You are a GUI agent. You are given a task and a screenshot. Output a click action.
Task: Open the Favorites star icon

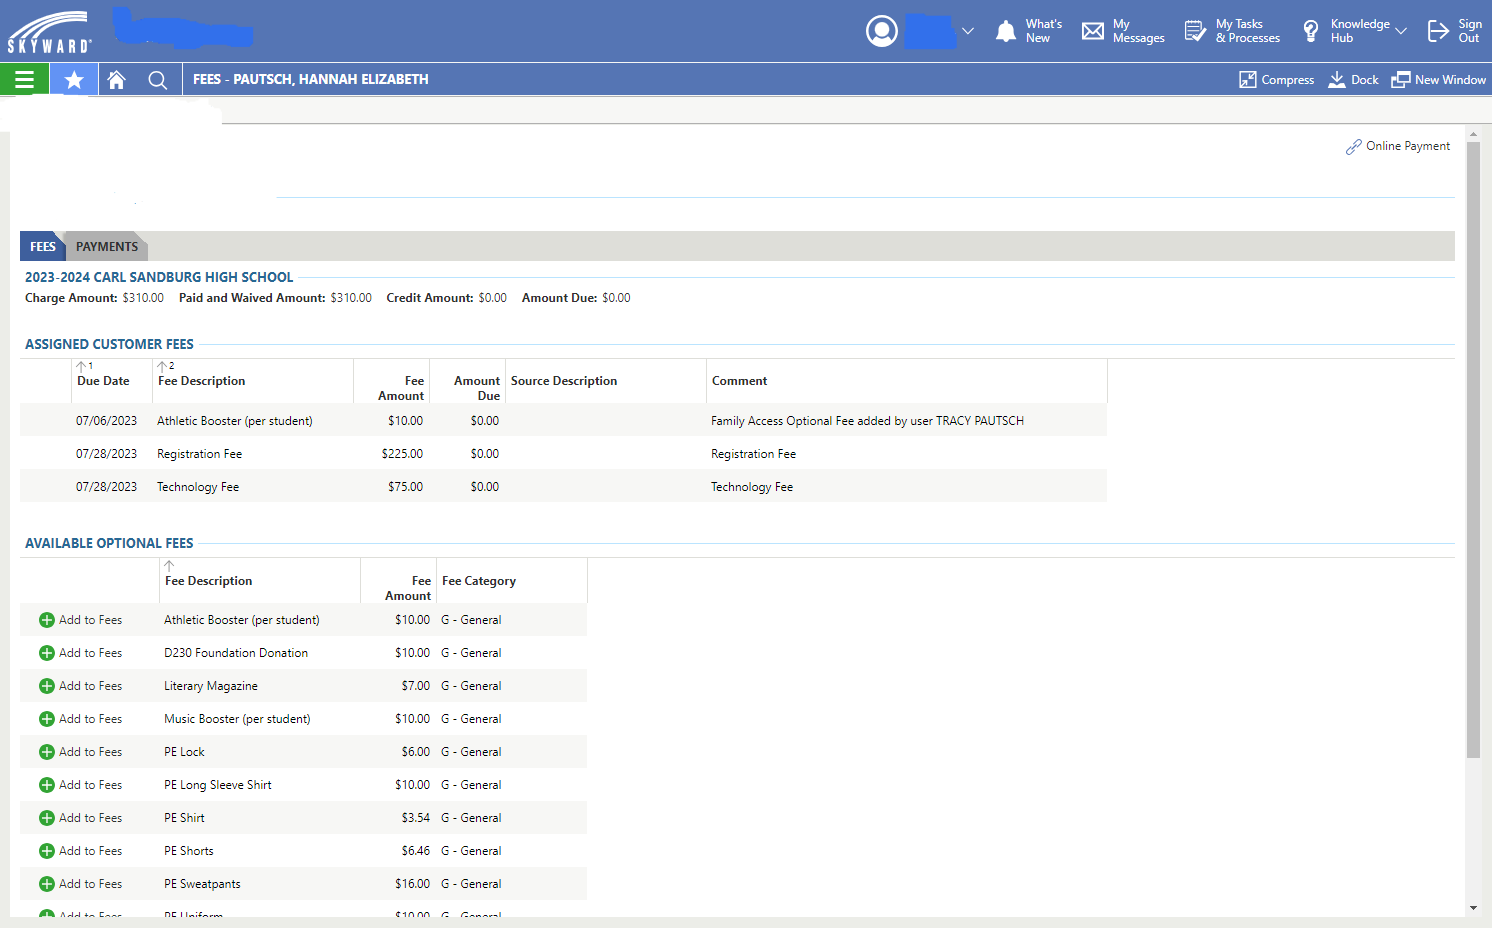(x=74, y=80)
